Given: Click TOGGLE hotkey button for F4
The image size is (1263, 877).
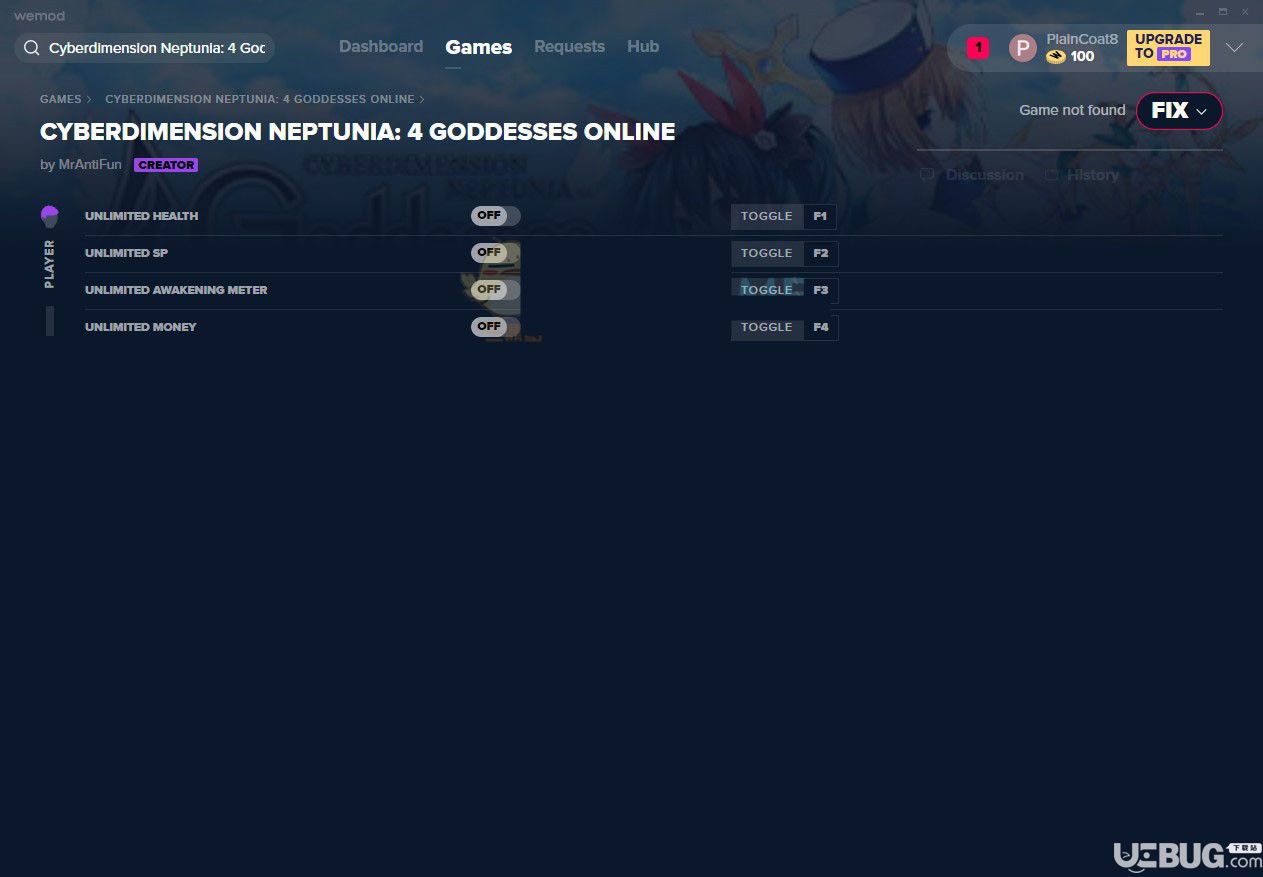Looking at the screenshot, I should pyautogui.click(x=767, y=327).
